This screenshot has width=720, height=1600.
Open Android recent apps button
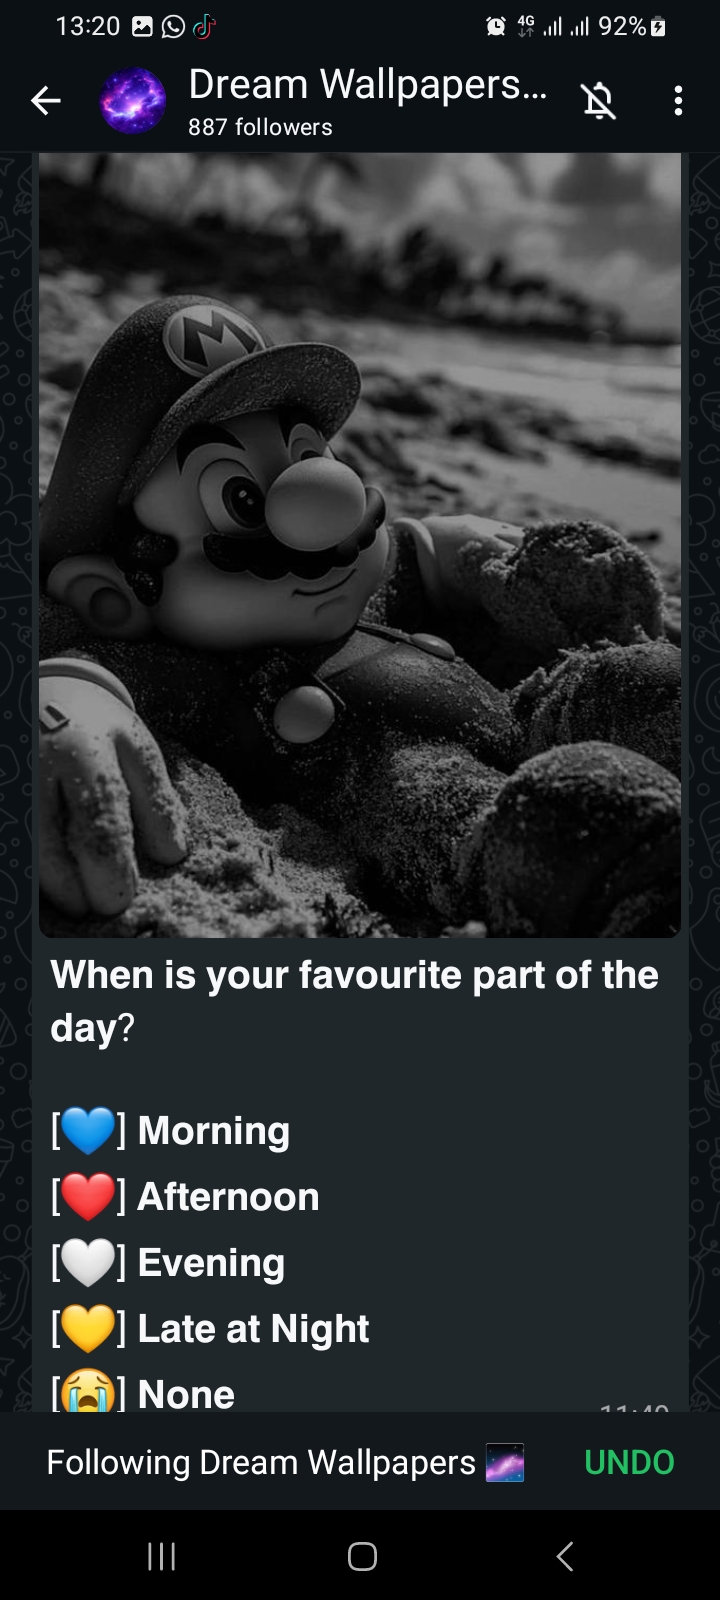[x=161, y=1556]
